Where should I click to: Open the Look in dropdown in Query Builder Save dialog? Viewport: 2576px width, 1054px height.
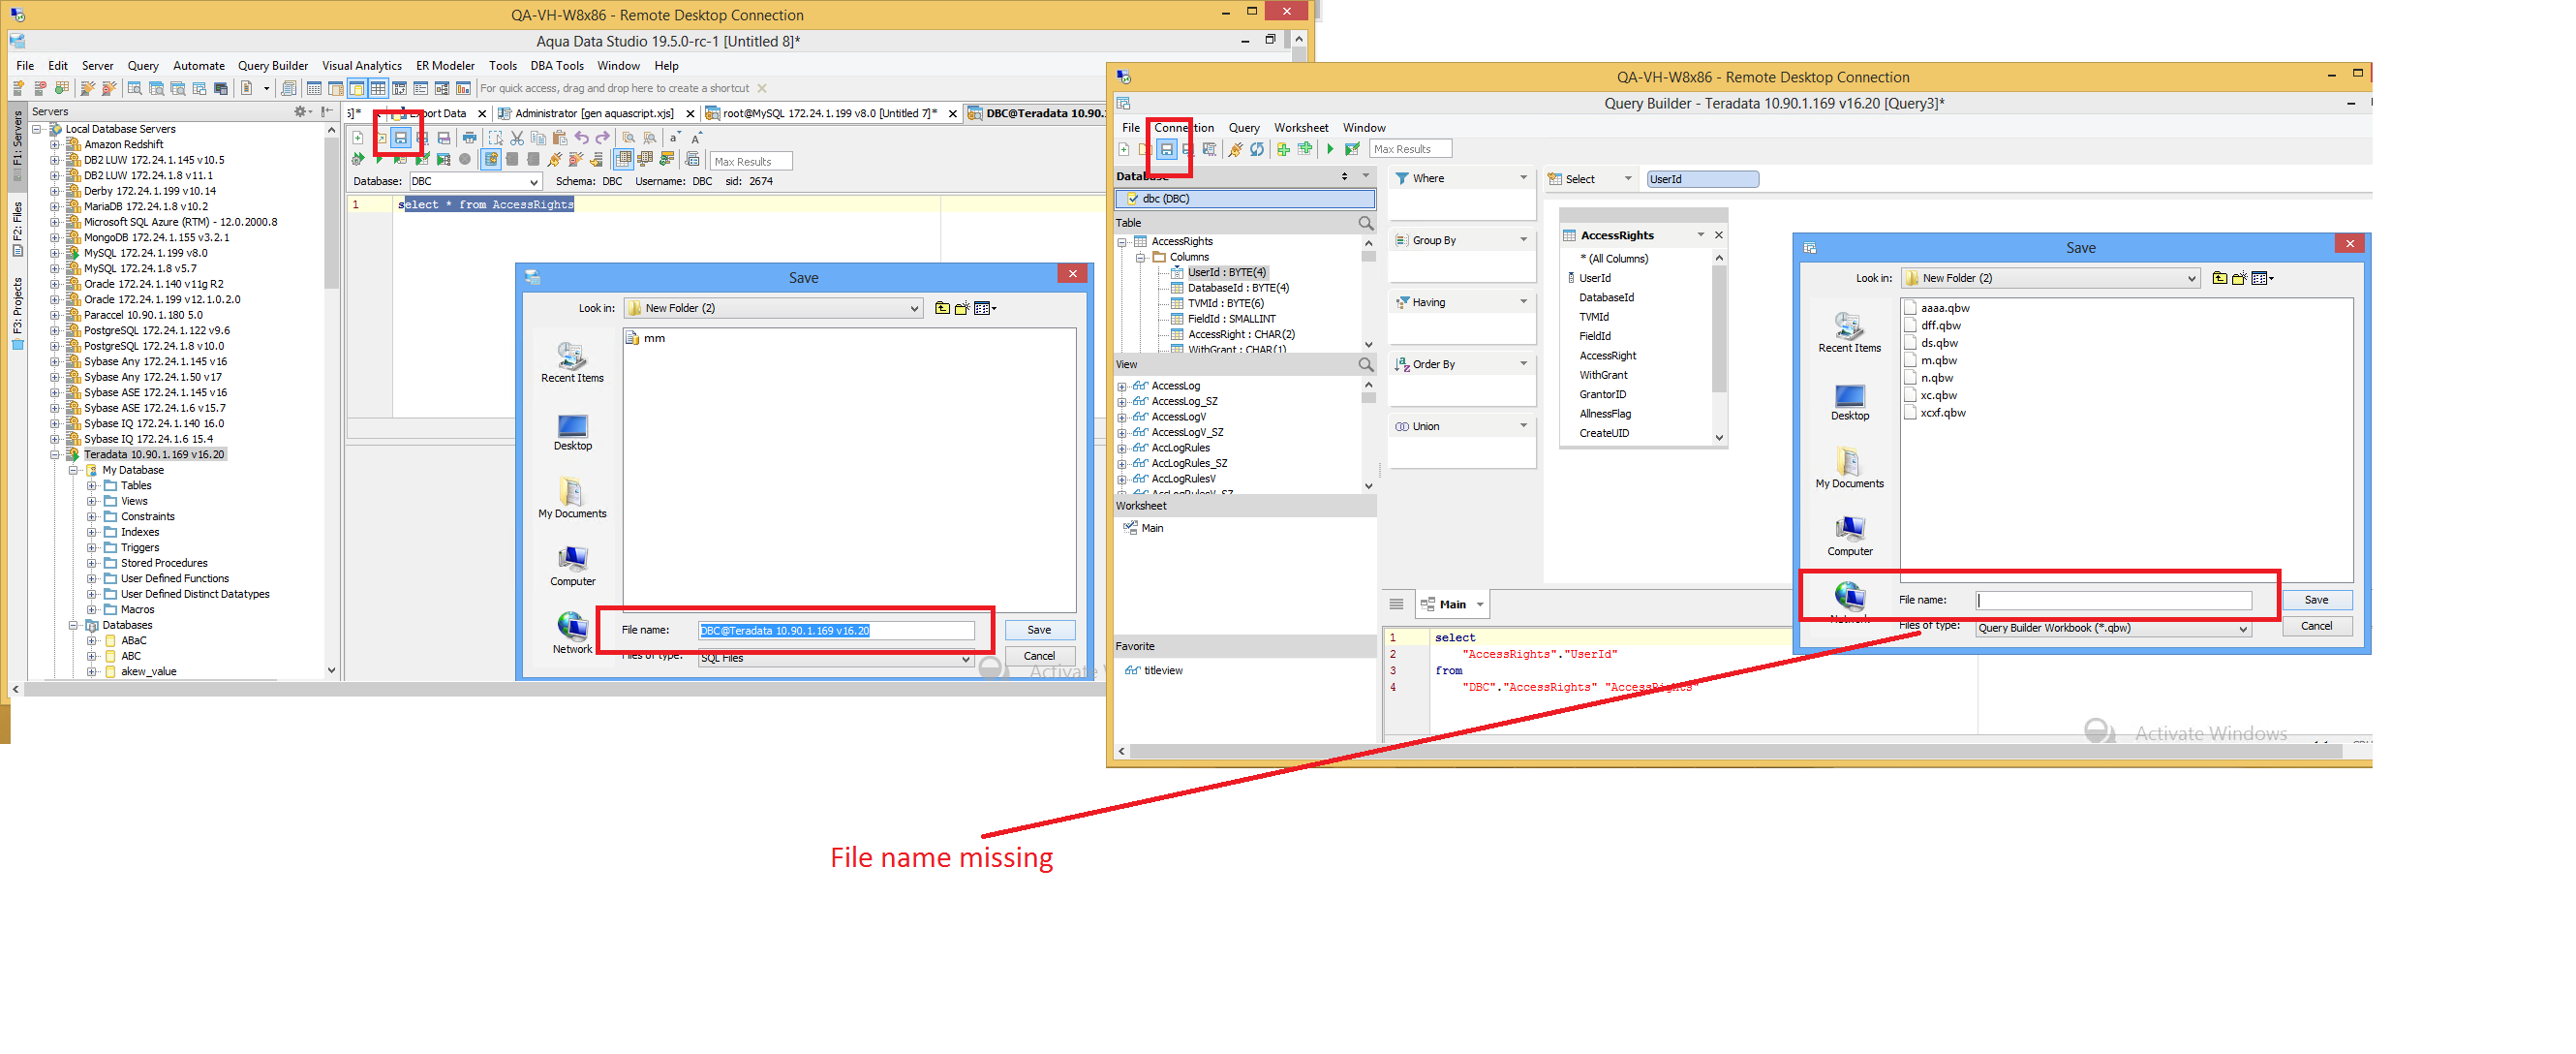[x=2191, y=278]
